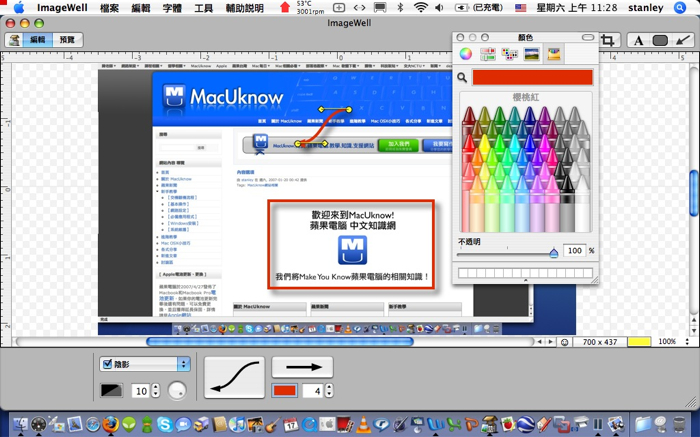
Task: Open the color wheel picker tab
Action: point(466,54)
